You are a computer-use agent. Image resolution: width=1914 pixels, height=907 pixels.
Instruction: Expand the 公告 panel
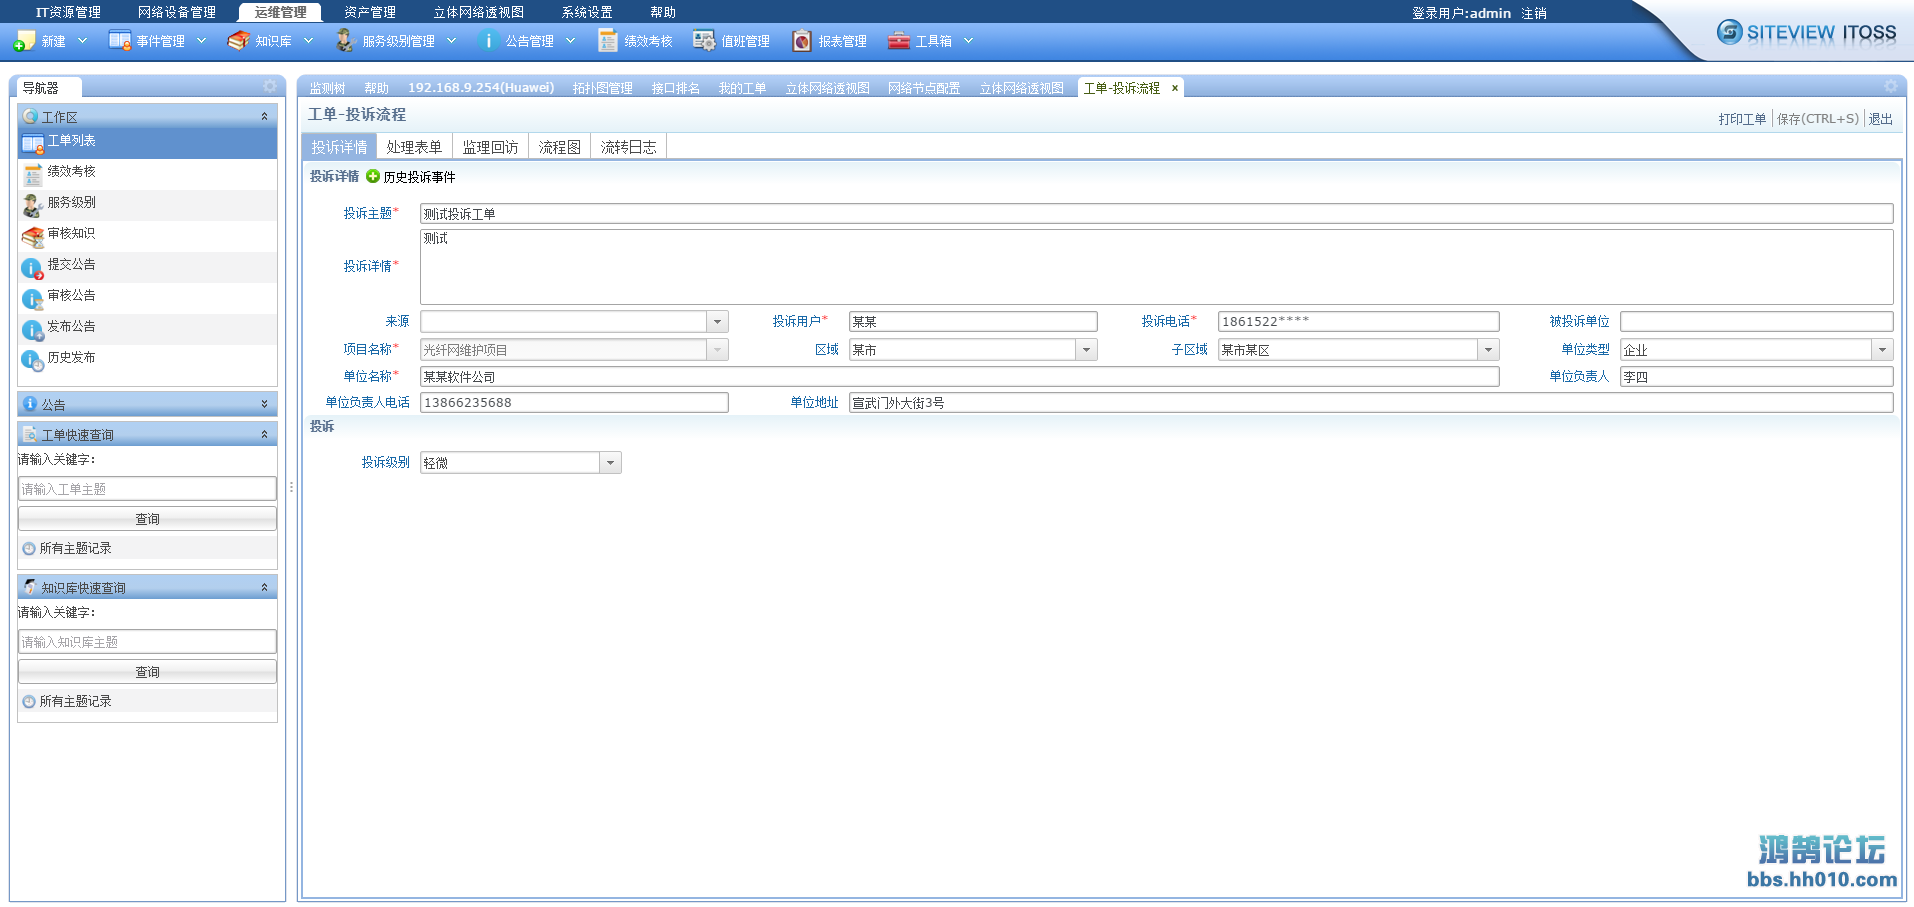click(264, 404)
